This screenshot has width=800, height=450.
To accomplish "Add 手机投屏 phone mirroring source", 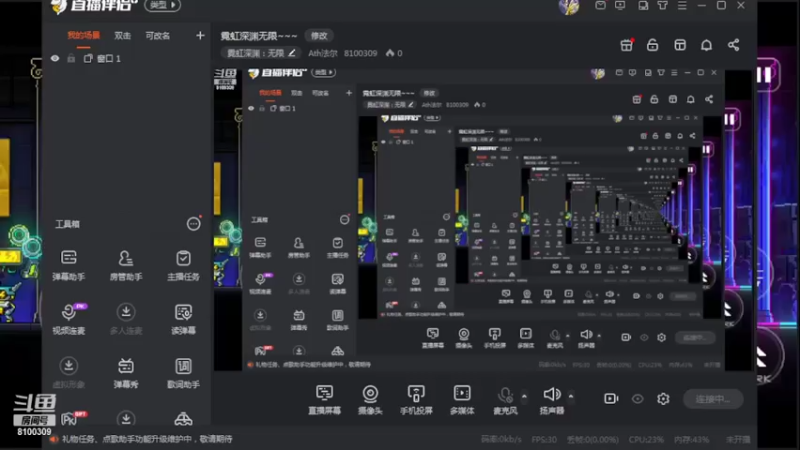I will (416, 399).
